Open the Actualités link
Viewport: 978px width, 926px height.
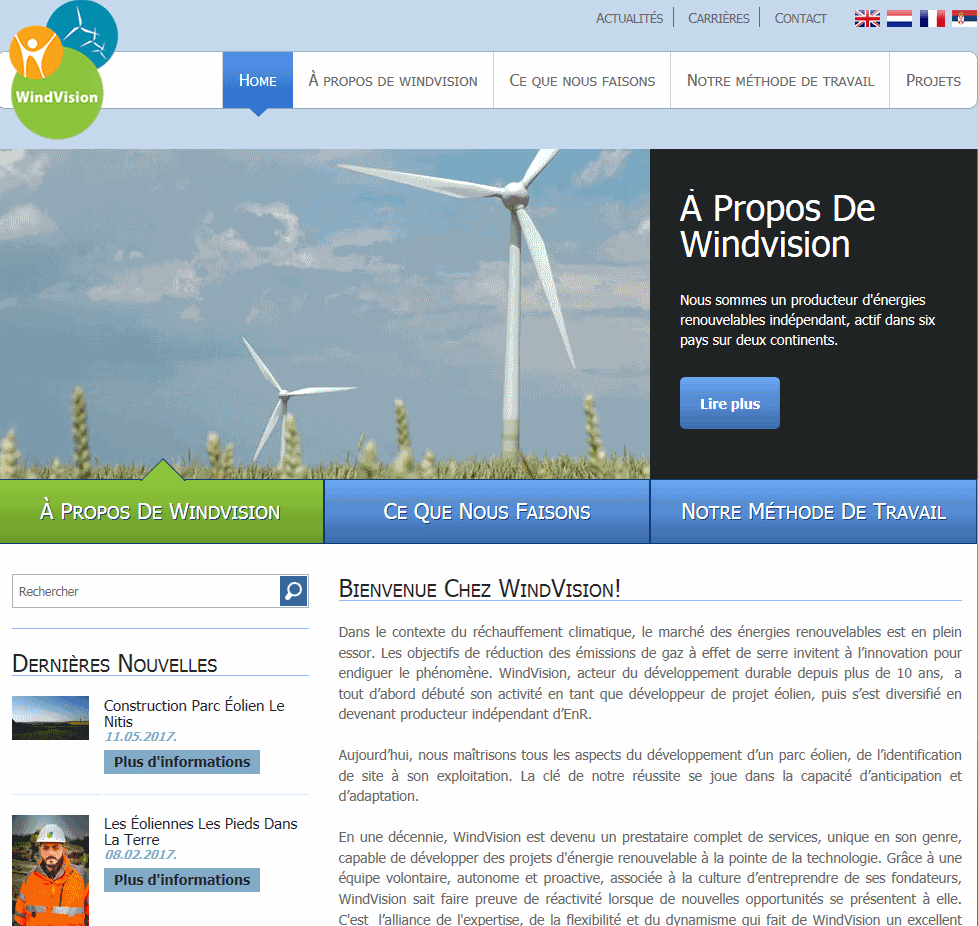629,19
